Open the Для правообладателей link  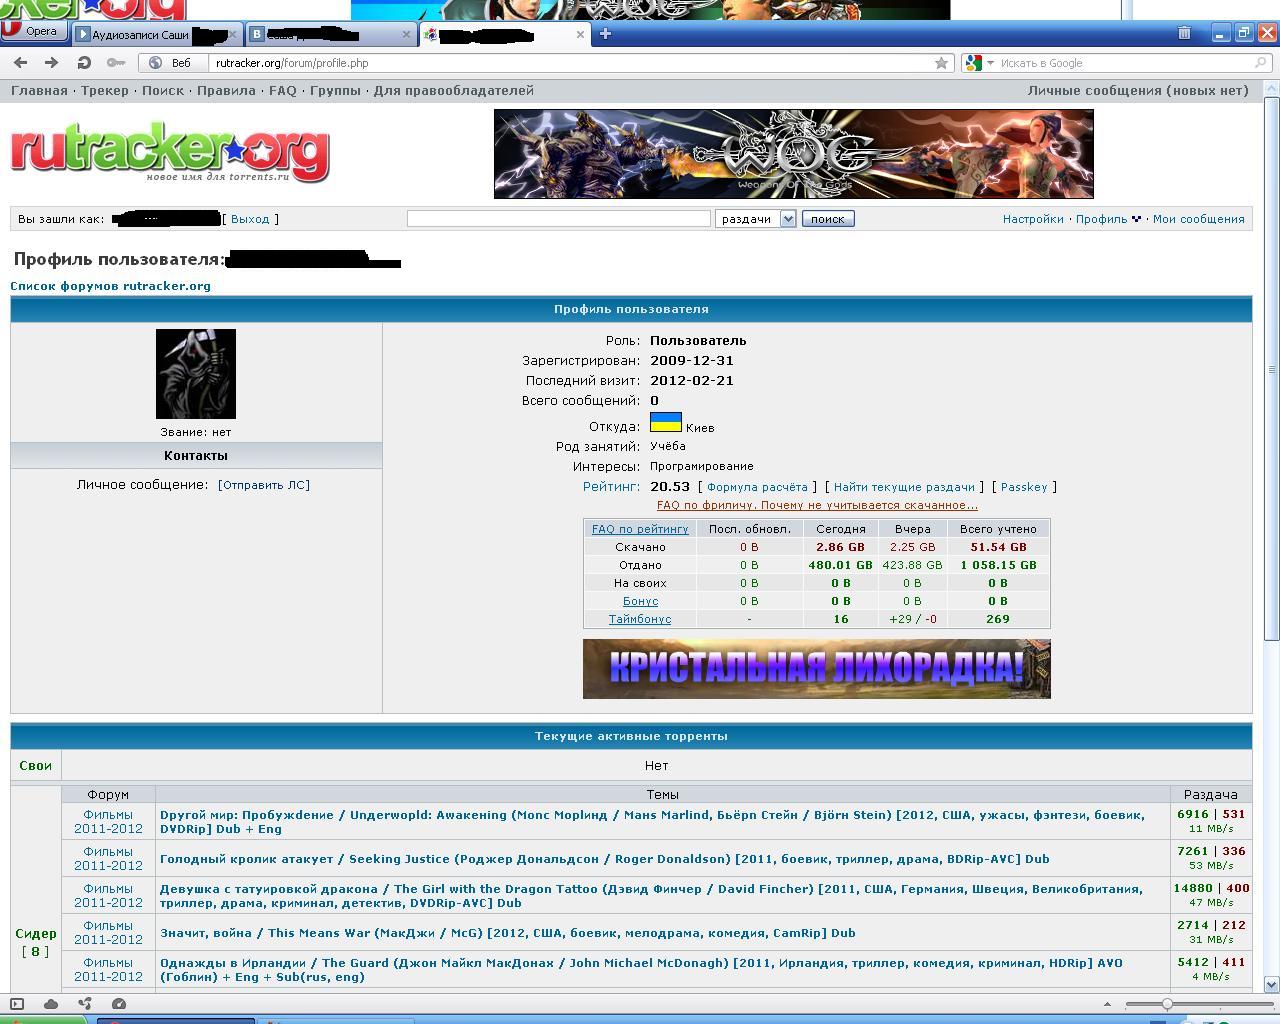coord(454,91)
